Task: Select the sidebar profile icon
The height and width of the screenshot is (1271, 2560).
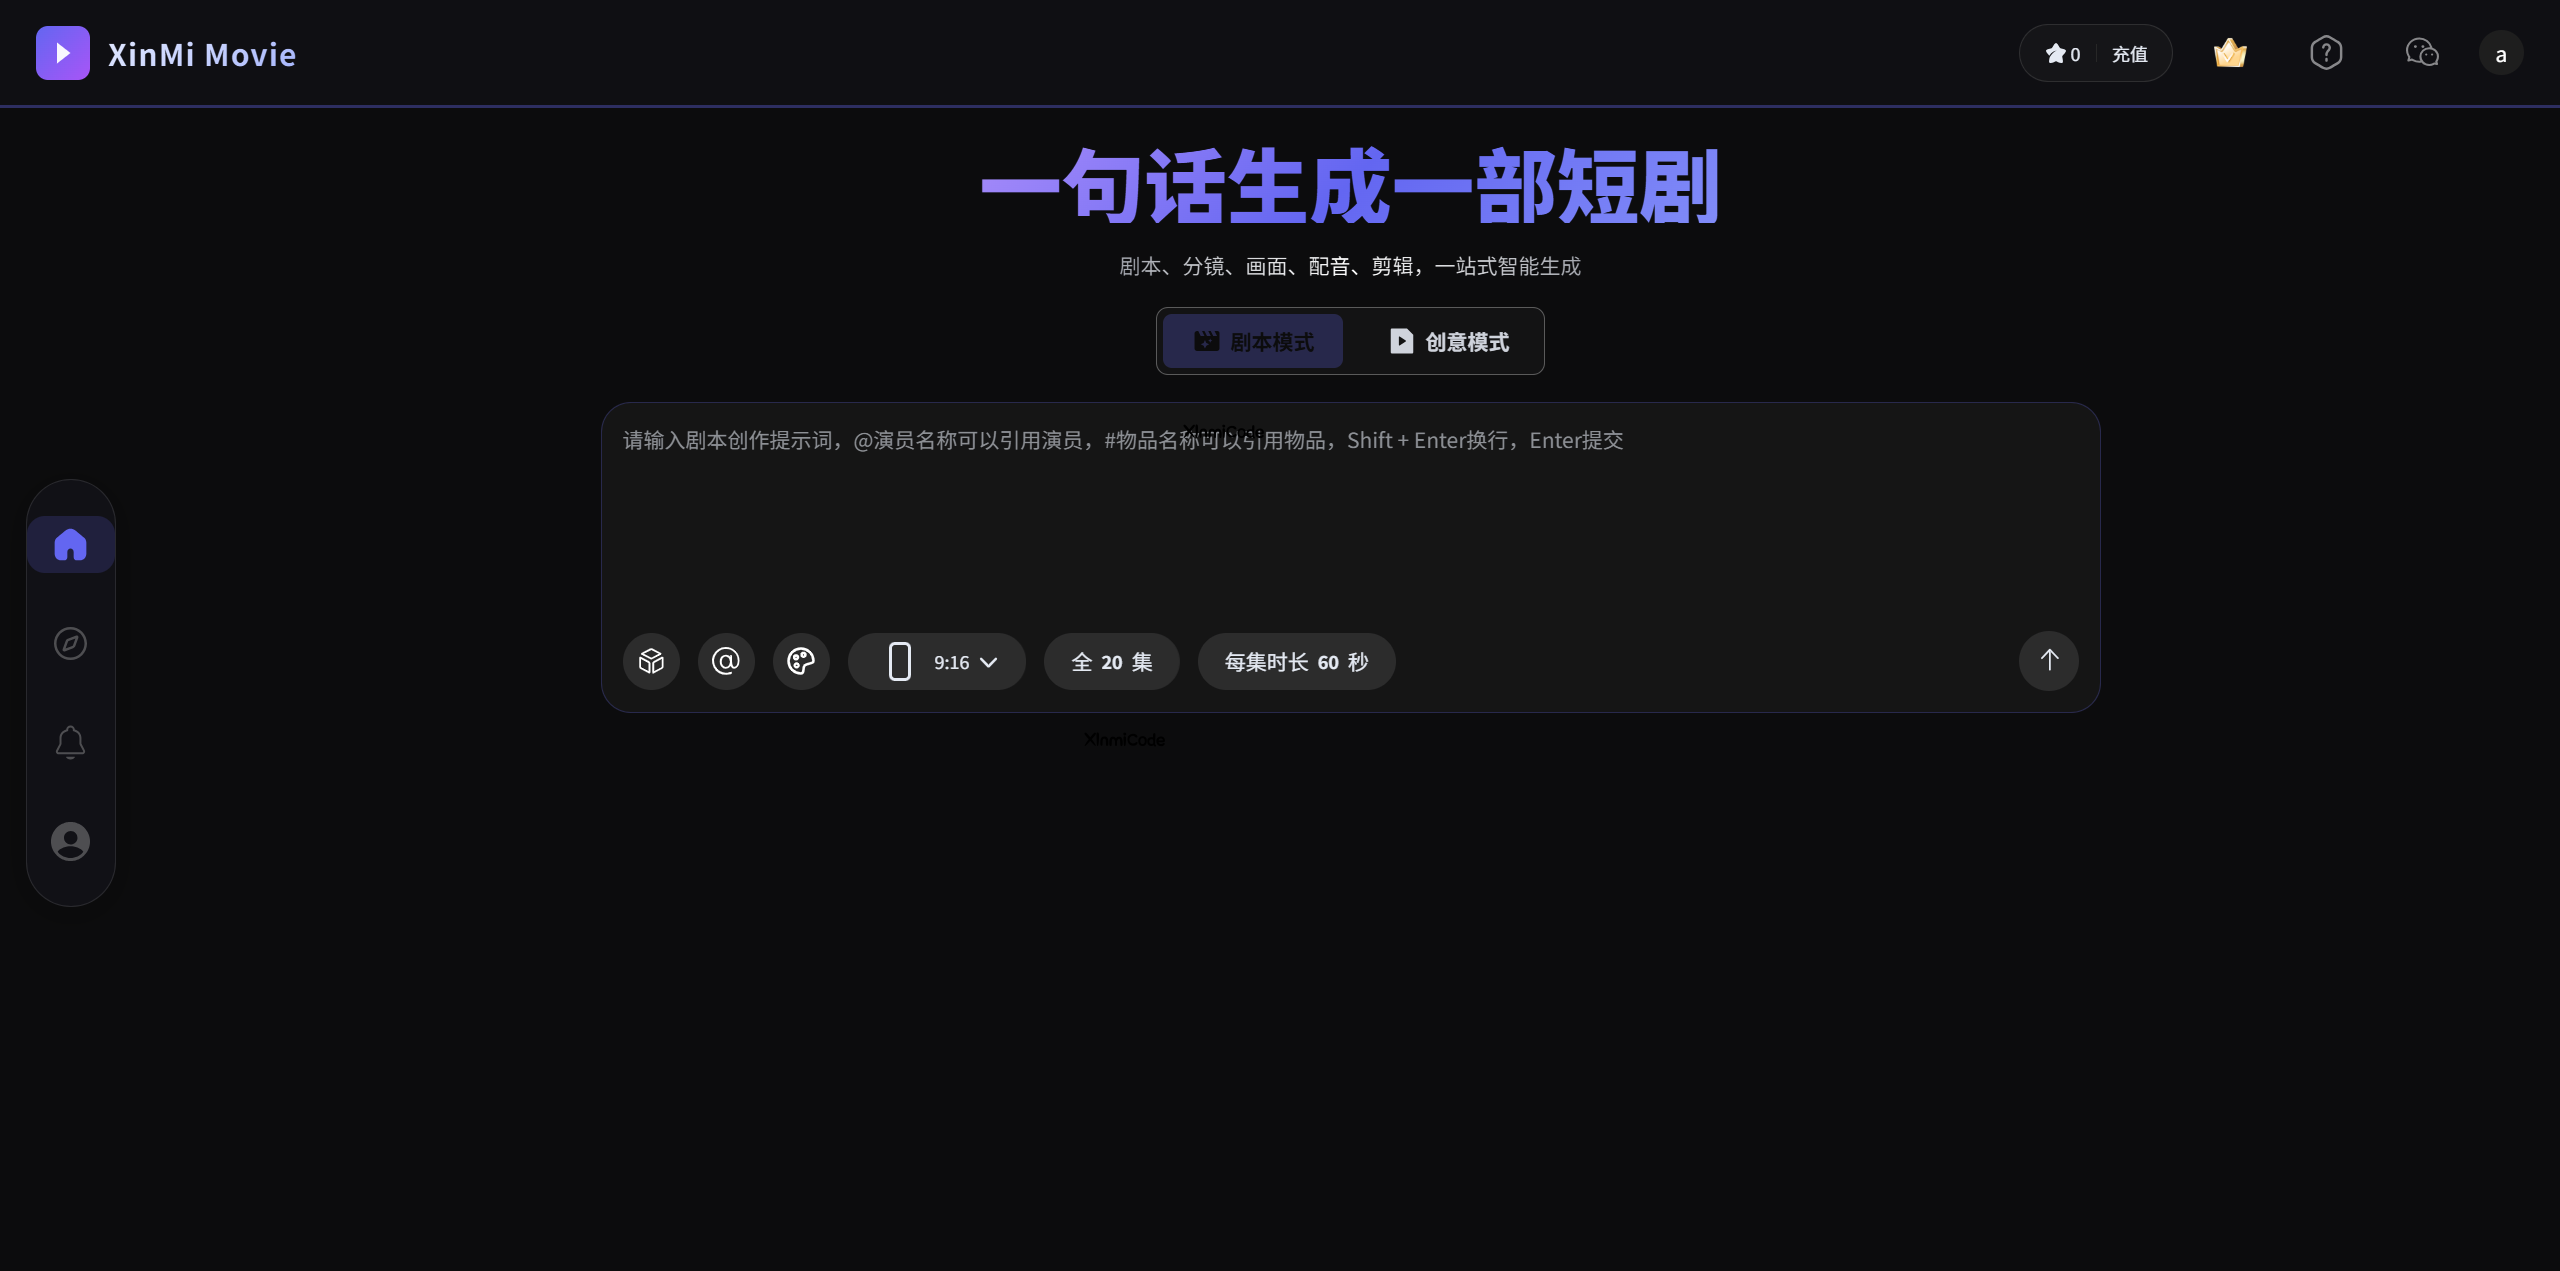Action: 70,842
